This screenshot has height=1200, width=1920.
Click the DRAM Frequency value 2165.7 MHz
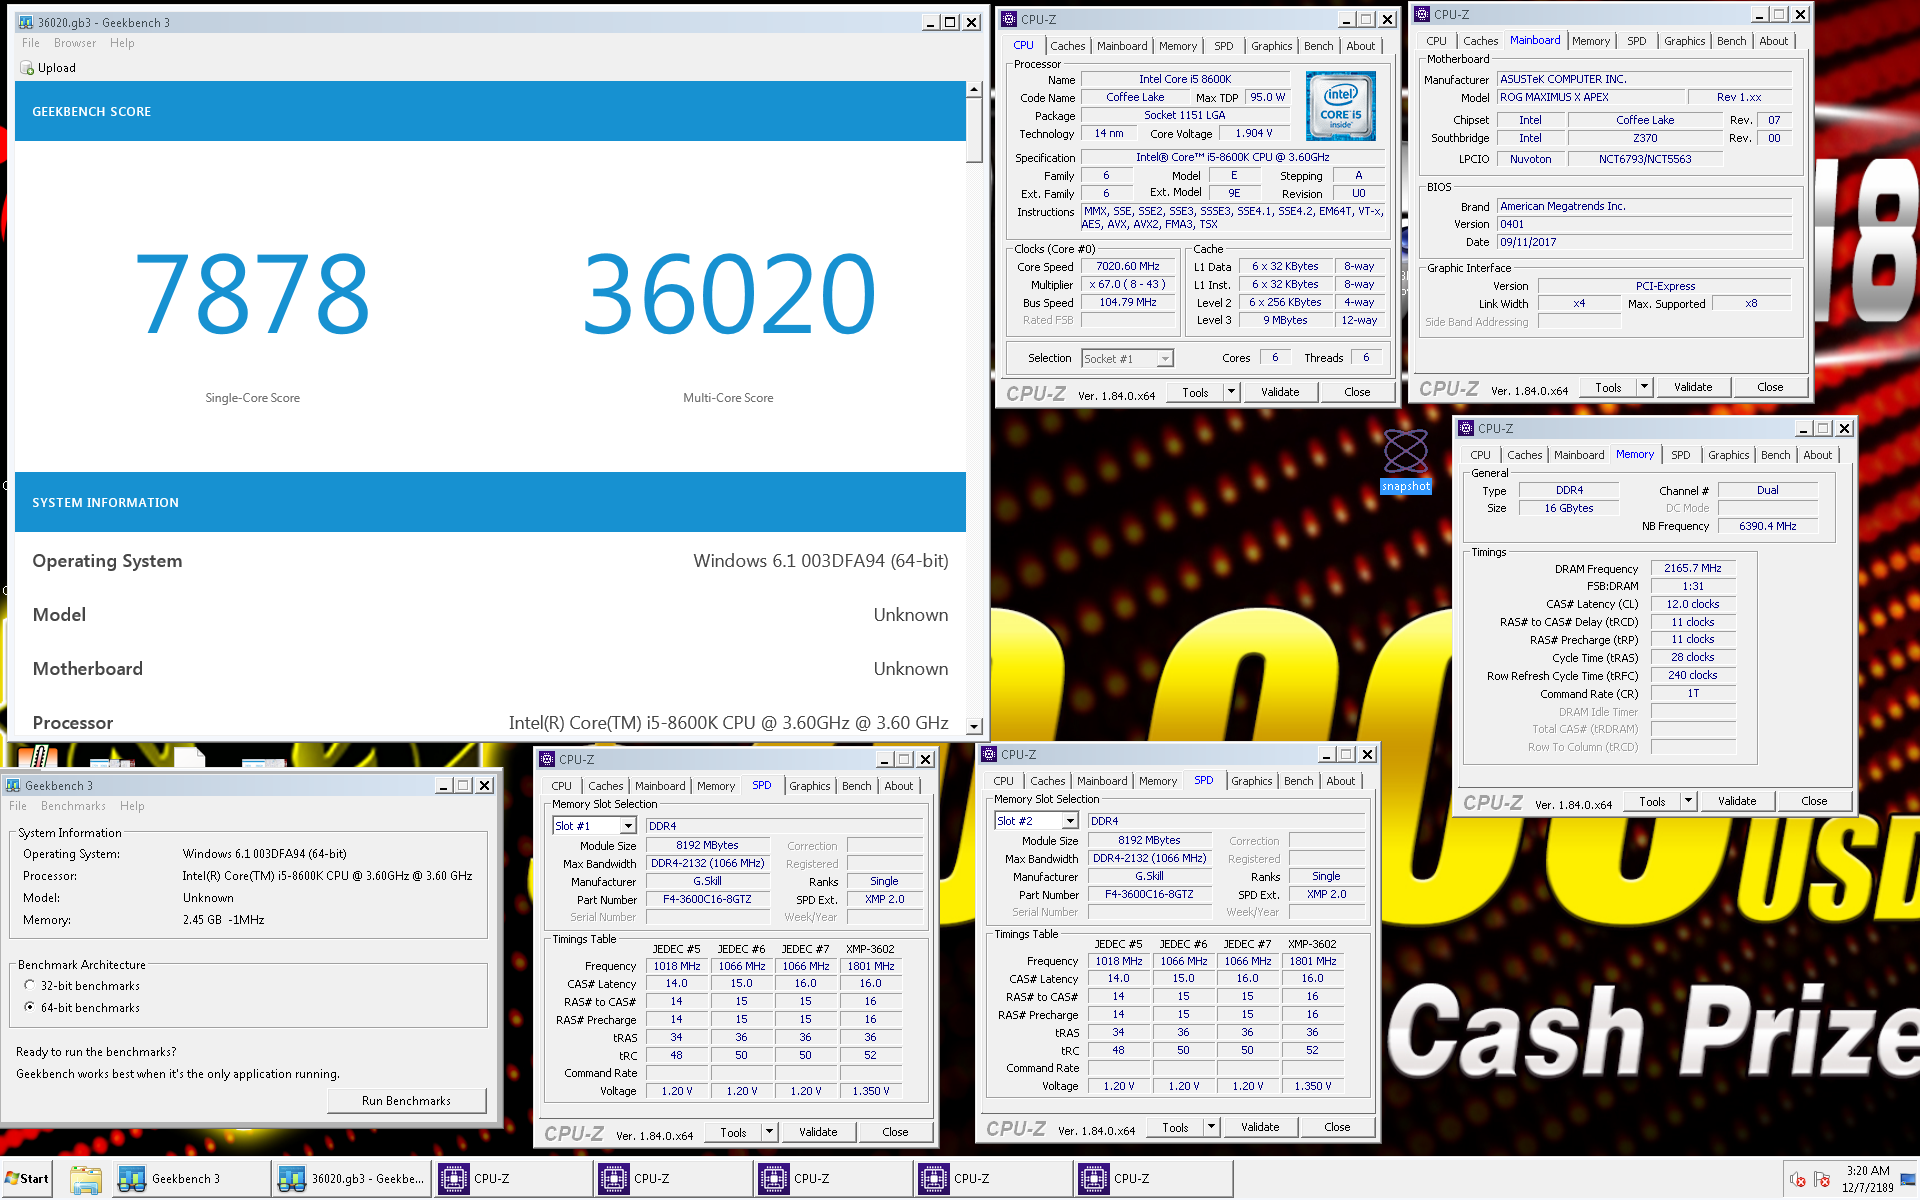[x=1692, y=568]
